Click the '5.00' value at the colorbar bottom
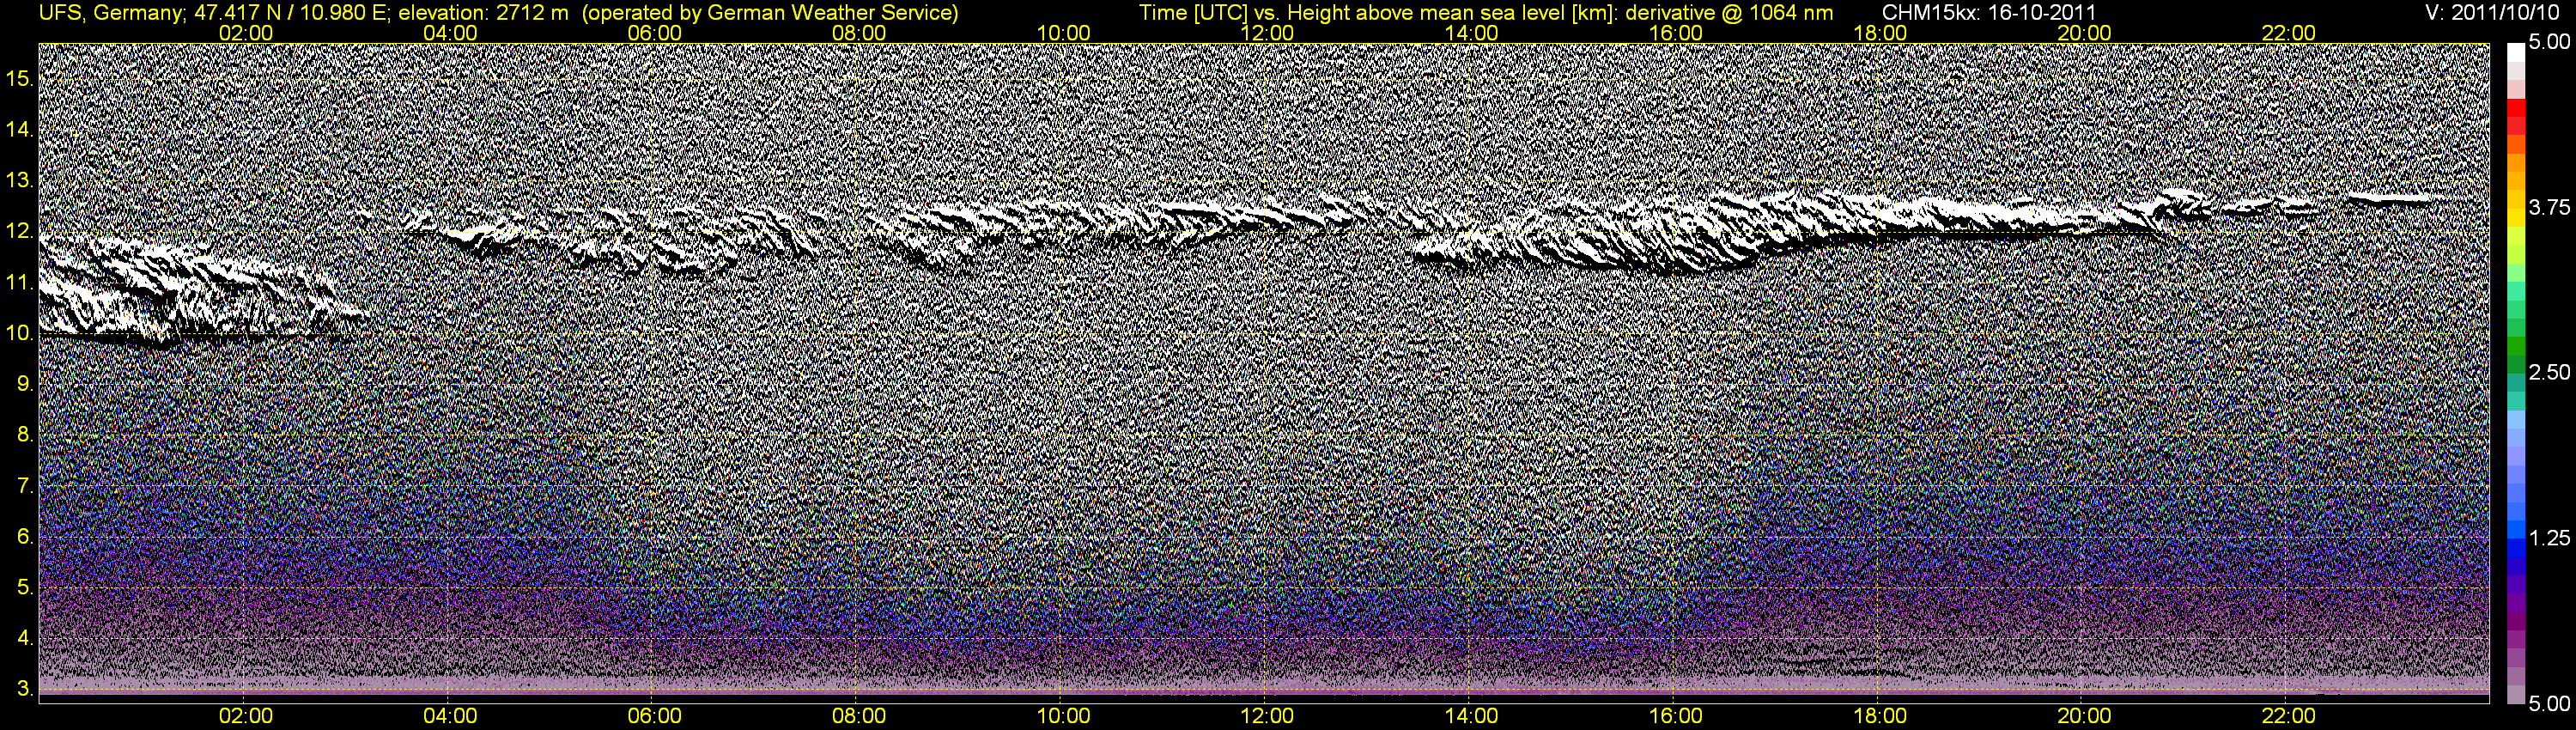Screen dimensions: 2576x730 [2549, 703]
